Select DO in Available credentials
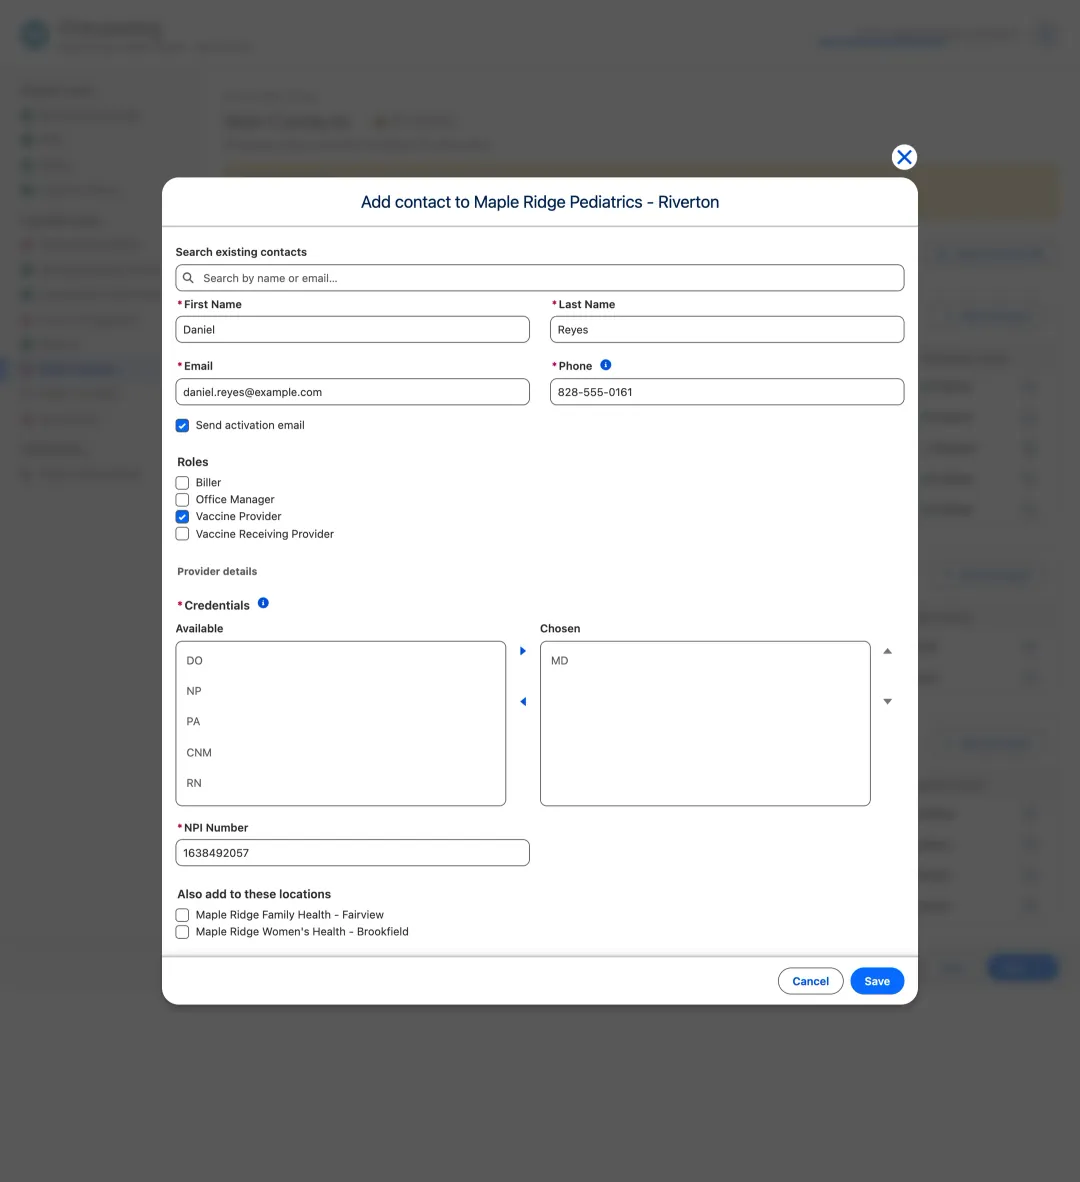 341,660
